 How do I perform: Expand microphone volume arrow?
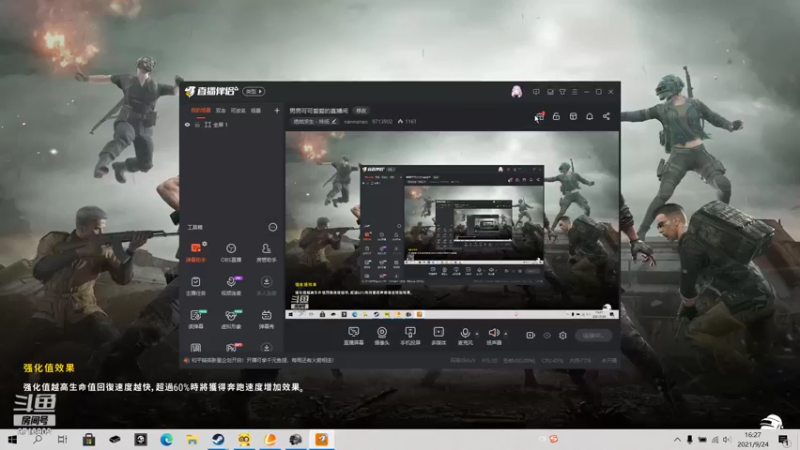pos(477,334)
